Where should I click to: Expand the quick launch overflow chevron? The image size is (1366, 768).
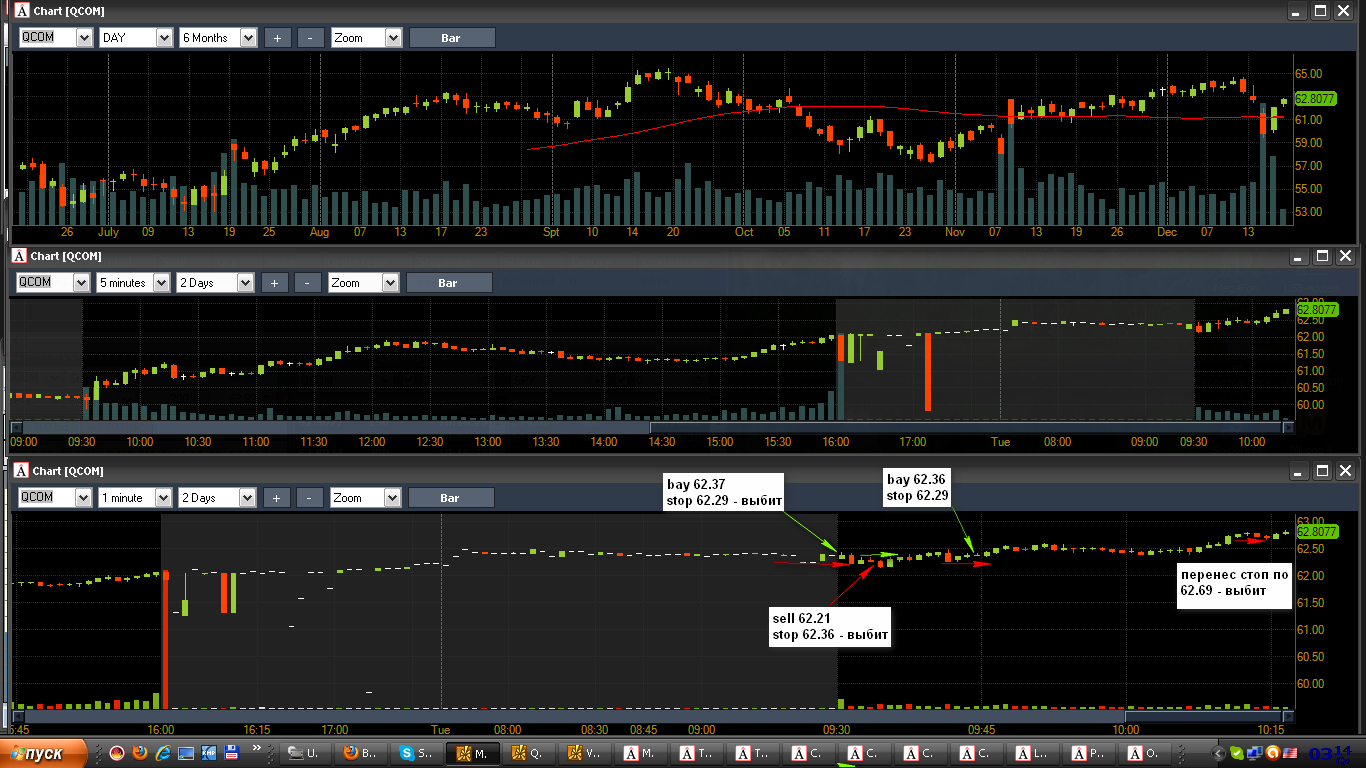click(x=257, y=749)
